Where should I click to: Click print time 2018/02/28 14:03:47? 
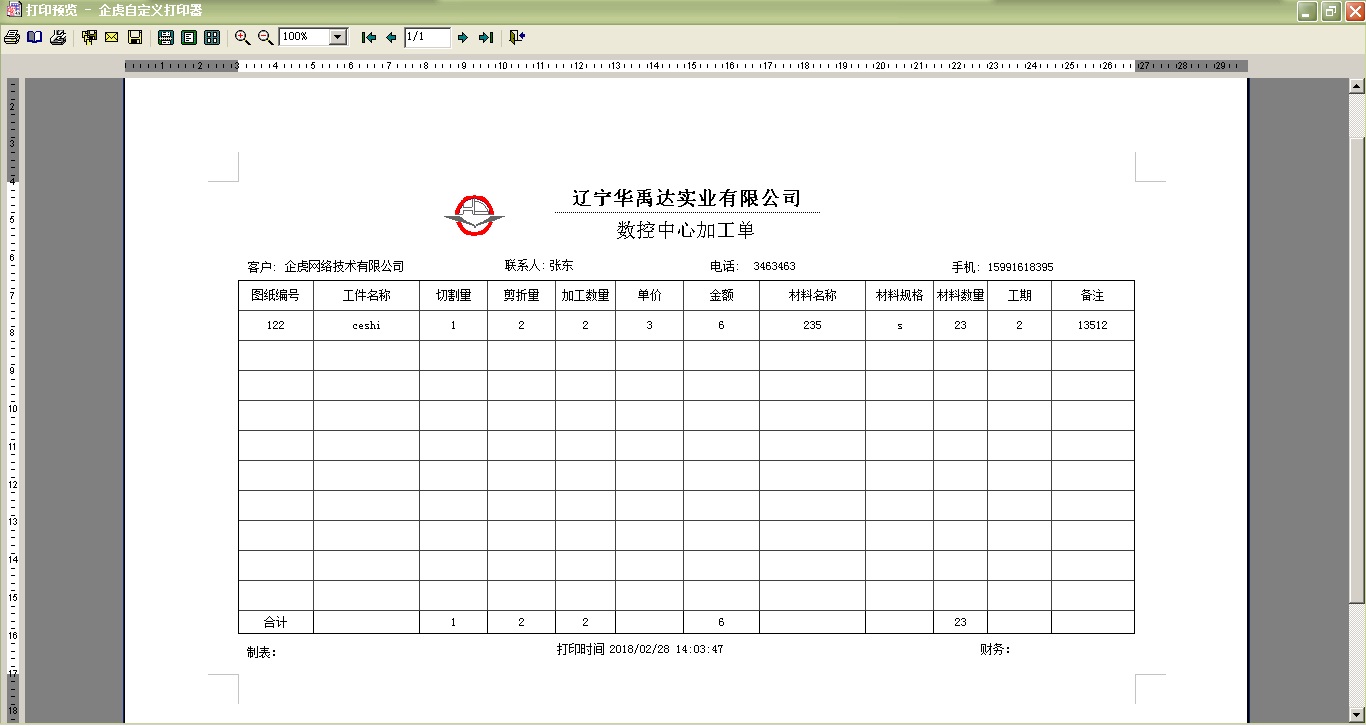click(666, 650)
